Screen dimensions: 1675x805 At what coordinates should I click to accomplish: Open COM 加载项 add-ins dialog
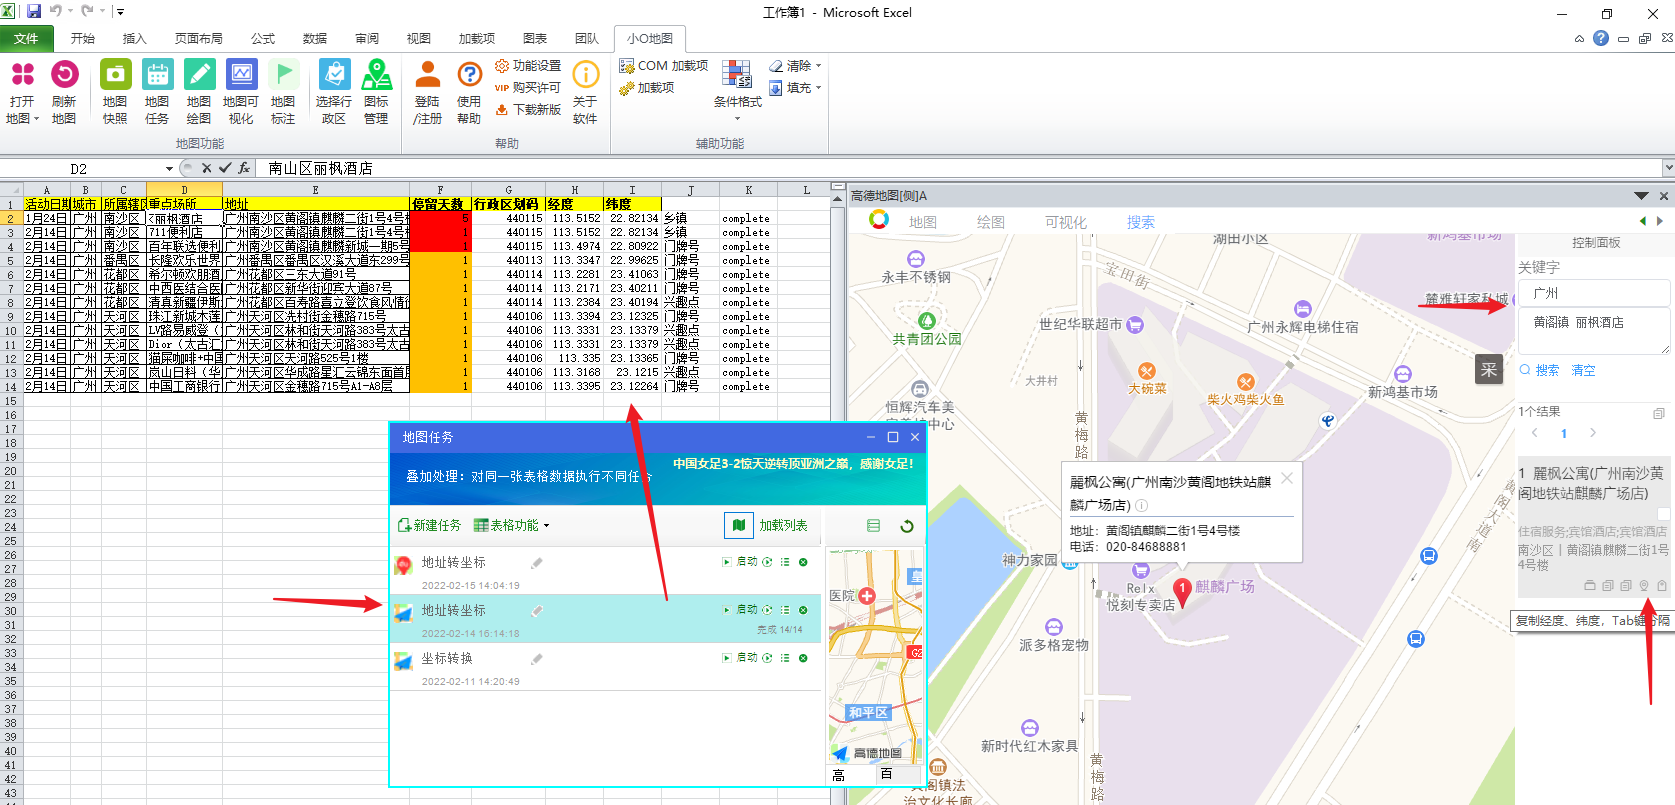(663, 66)
